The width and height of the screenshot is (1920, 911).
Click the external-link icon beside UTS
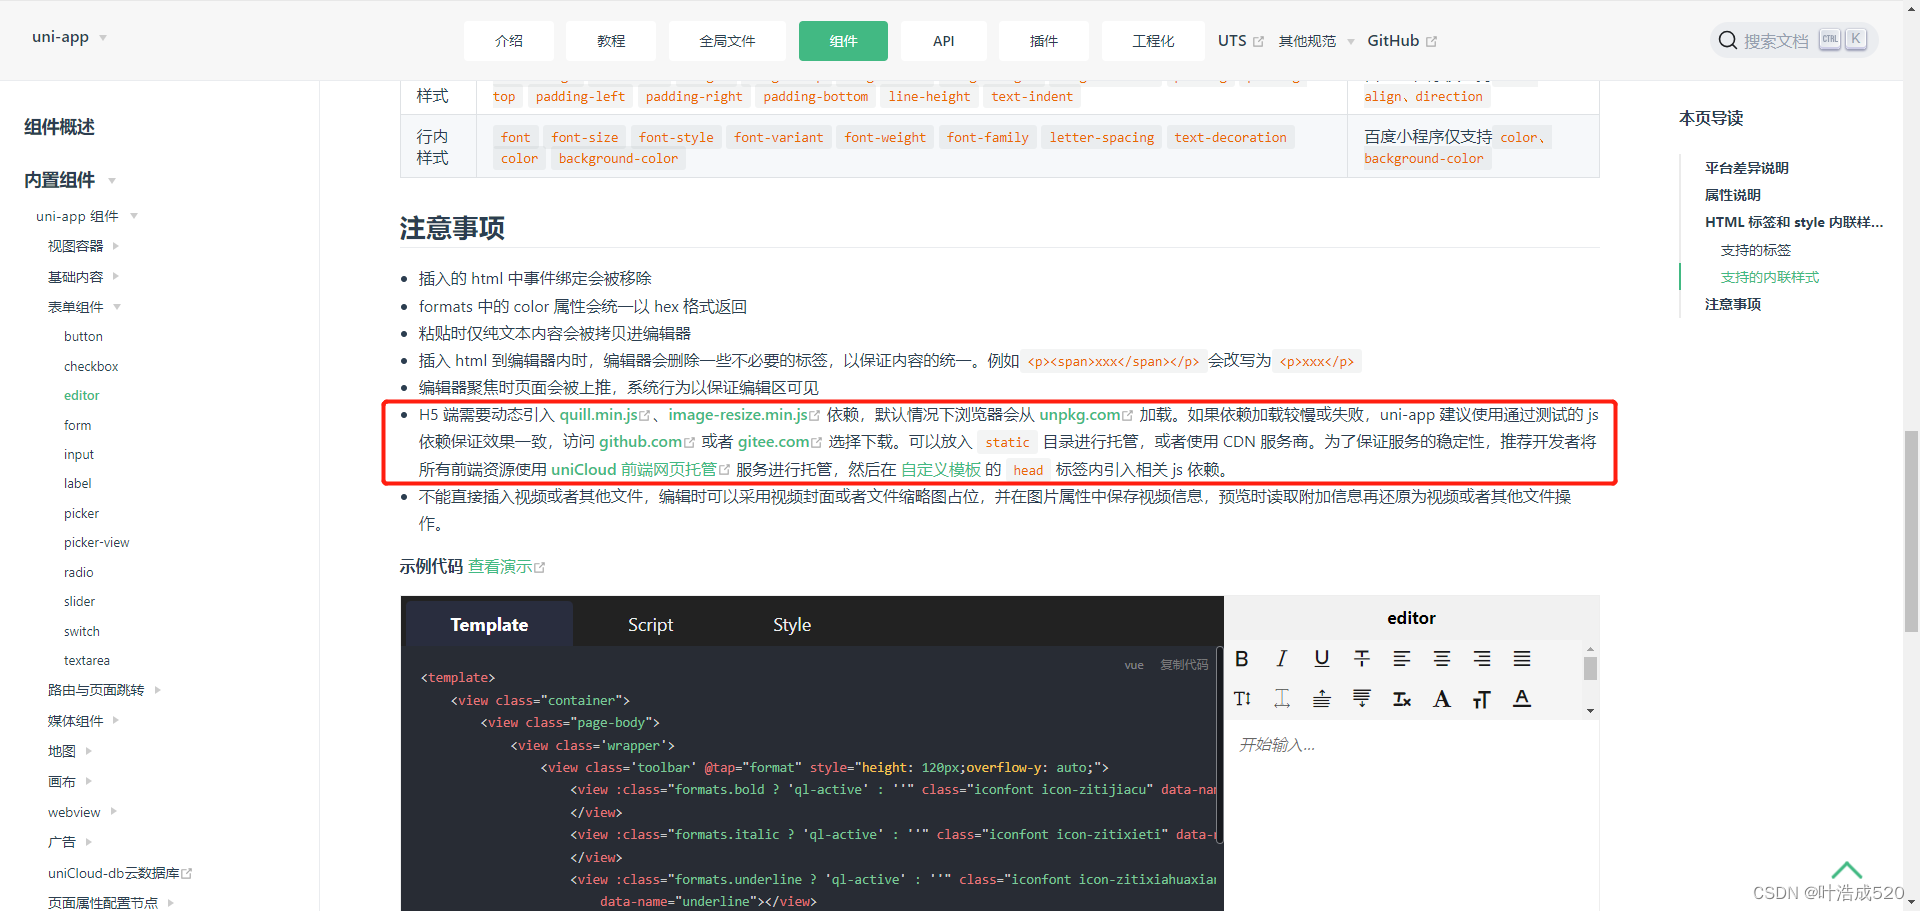[x=1258, y=41]
